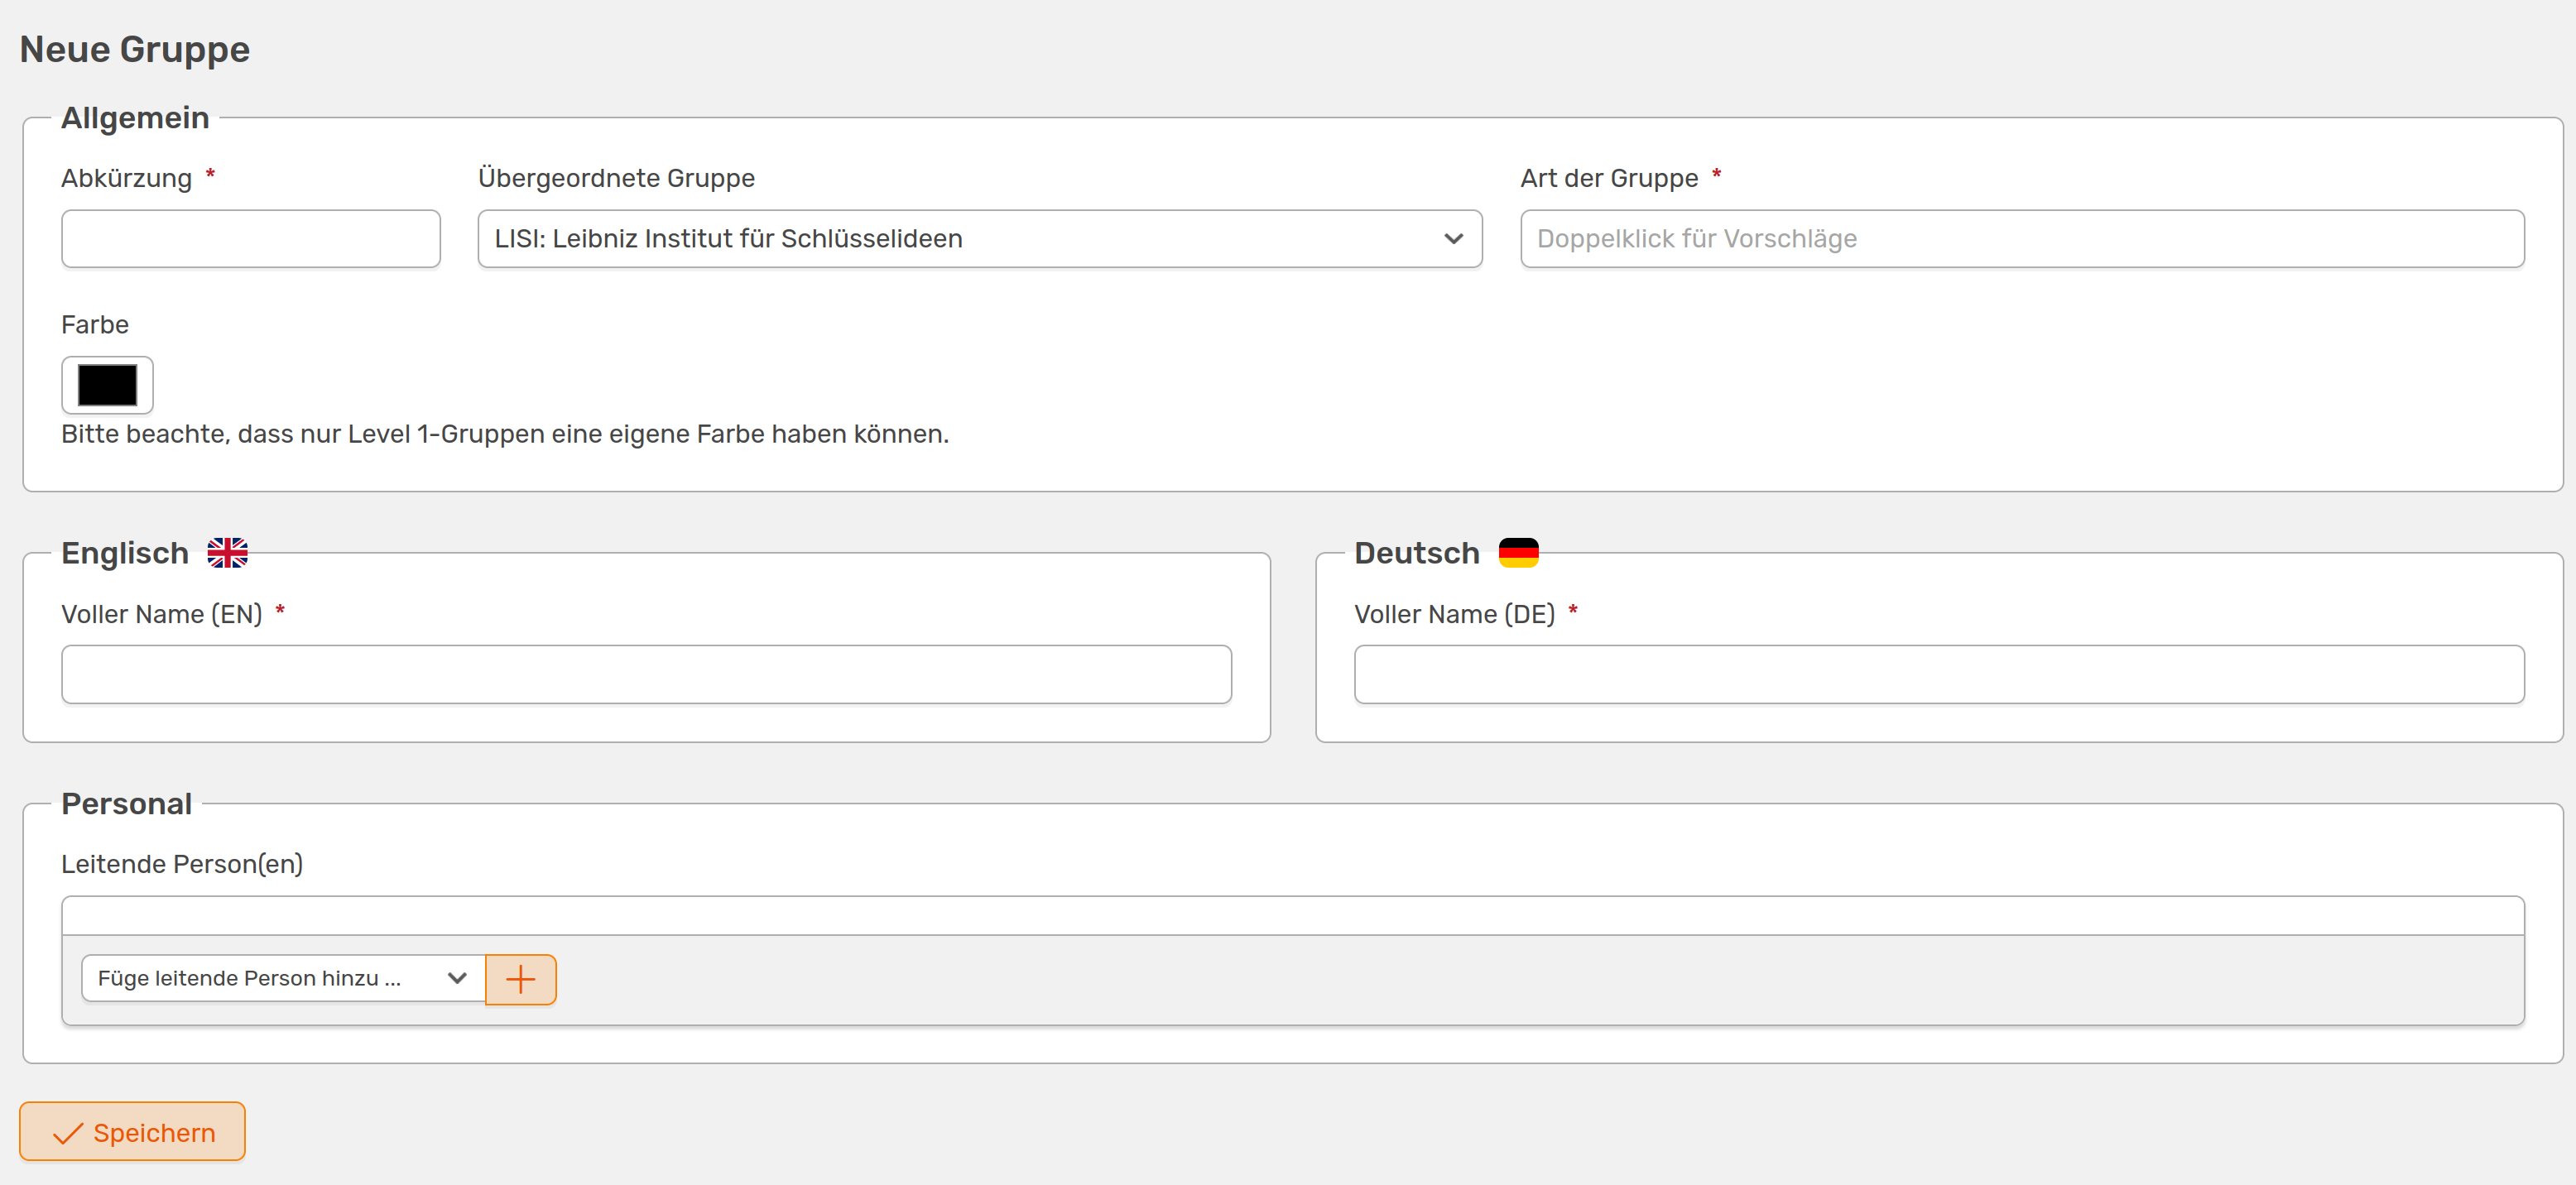This screenshot has width=2576, height=1185.
Task: Click the German flag icon
Action: 1518,552
